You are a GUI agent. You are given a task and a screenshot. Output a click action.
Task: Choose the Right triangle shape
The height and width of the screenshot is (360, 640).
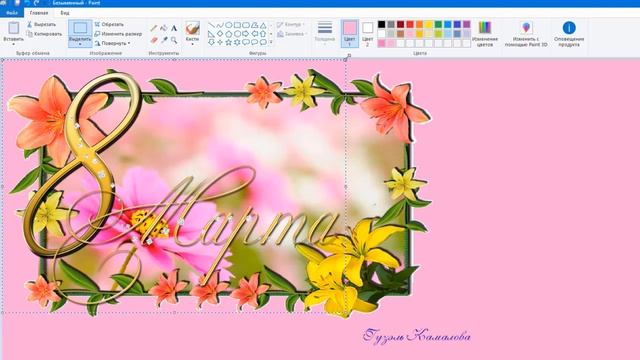click(x=211, y=33)
